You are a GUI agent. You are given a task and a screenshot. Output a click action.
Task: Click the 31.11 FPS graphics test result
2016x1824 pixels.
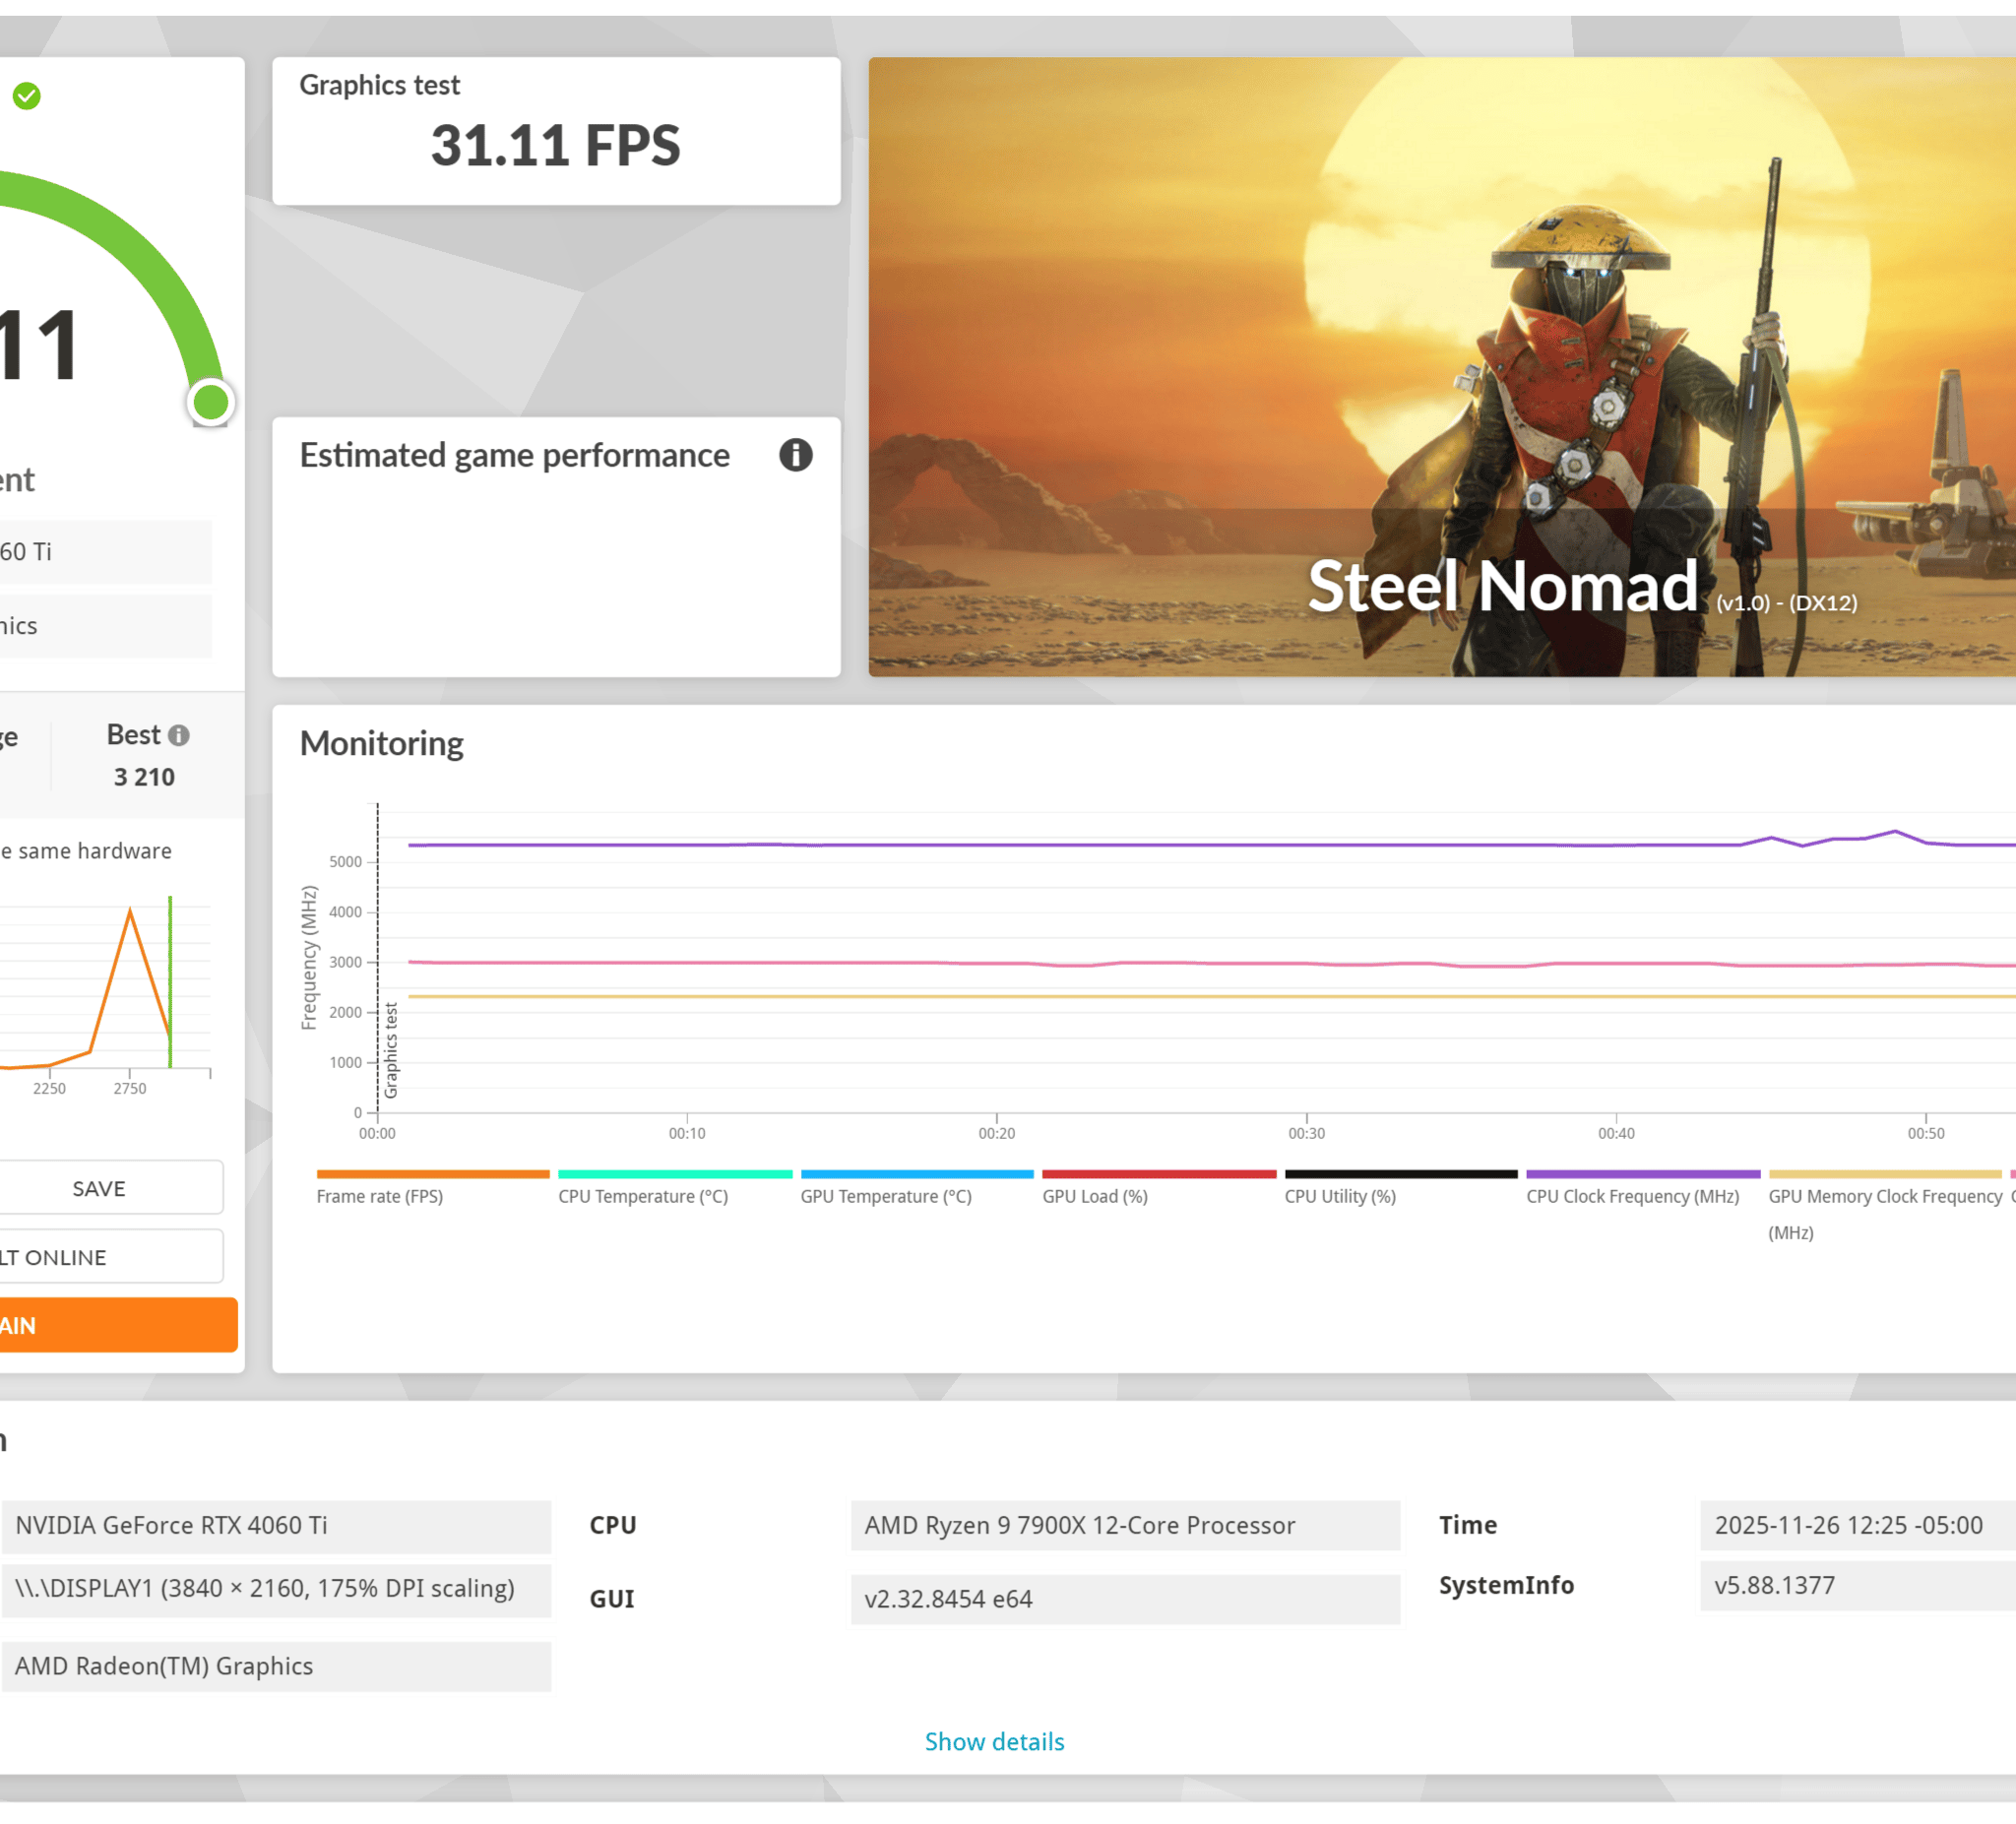coord(556,146)
